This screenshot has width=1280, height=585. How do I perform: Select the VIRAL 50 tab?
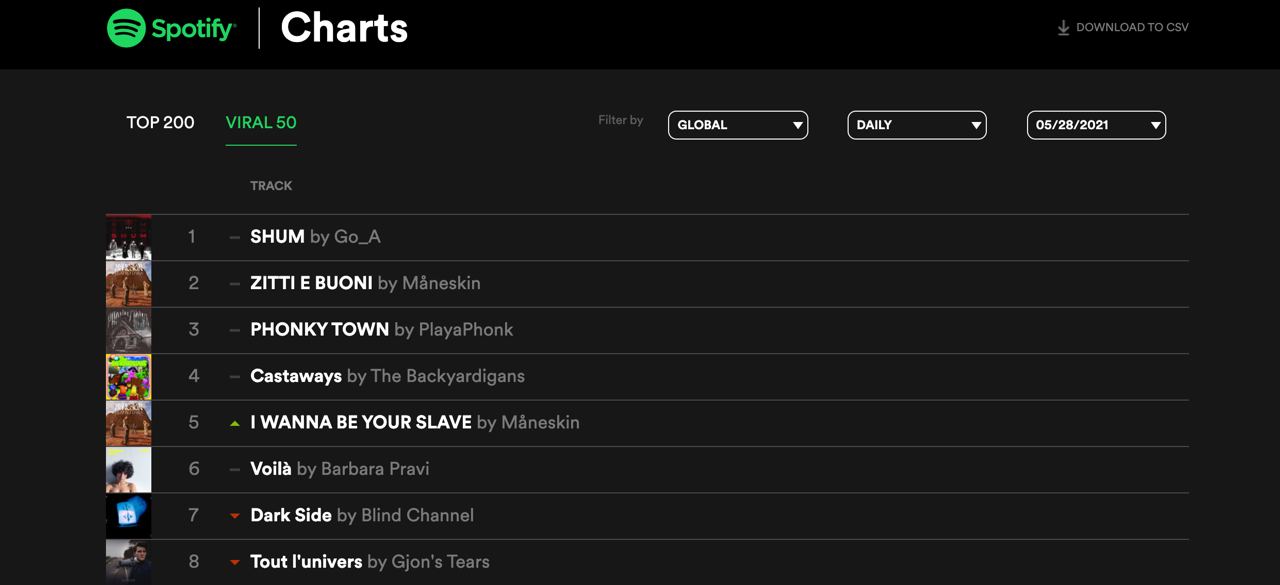(261, 123)
